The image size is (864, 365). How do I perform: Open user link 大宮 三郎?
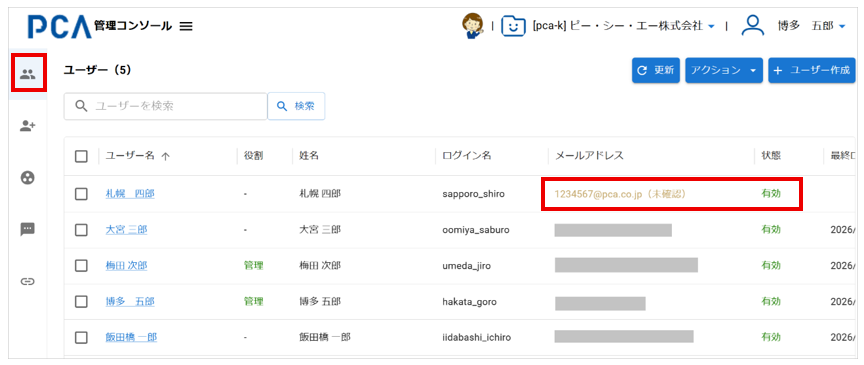tap(126, 230)
